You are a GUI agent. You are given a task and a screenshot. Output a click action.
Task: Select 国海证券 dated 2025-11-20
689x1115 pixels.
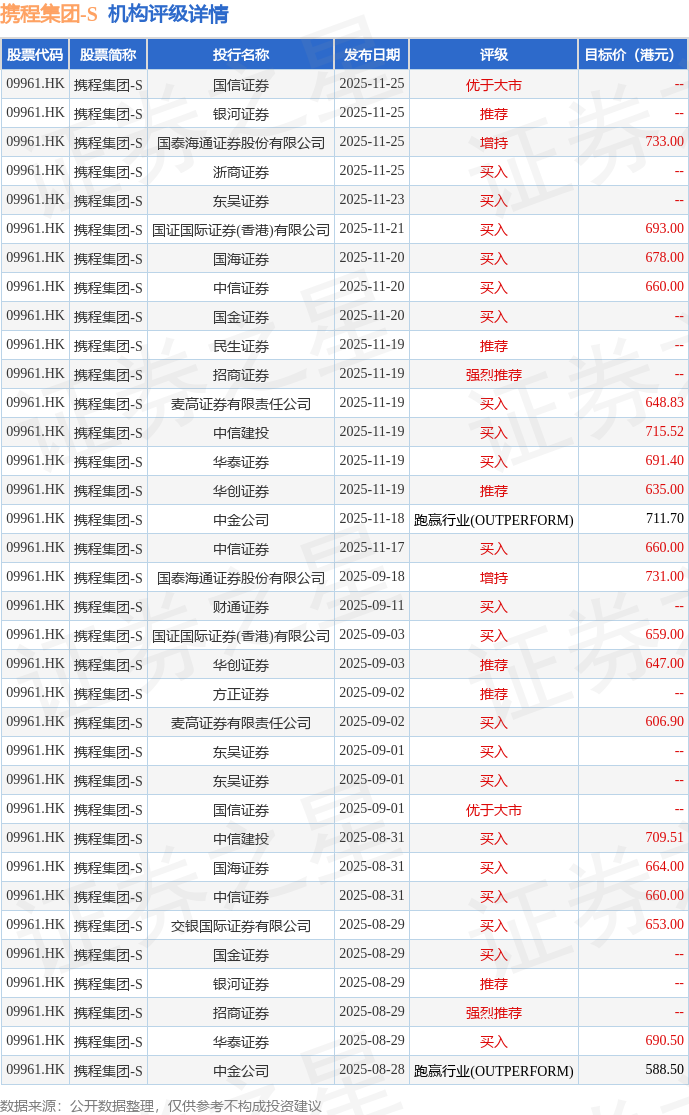pyautogui.click(x=241, y=259)
